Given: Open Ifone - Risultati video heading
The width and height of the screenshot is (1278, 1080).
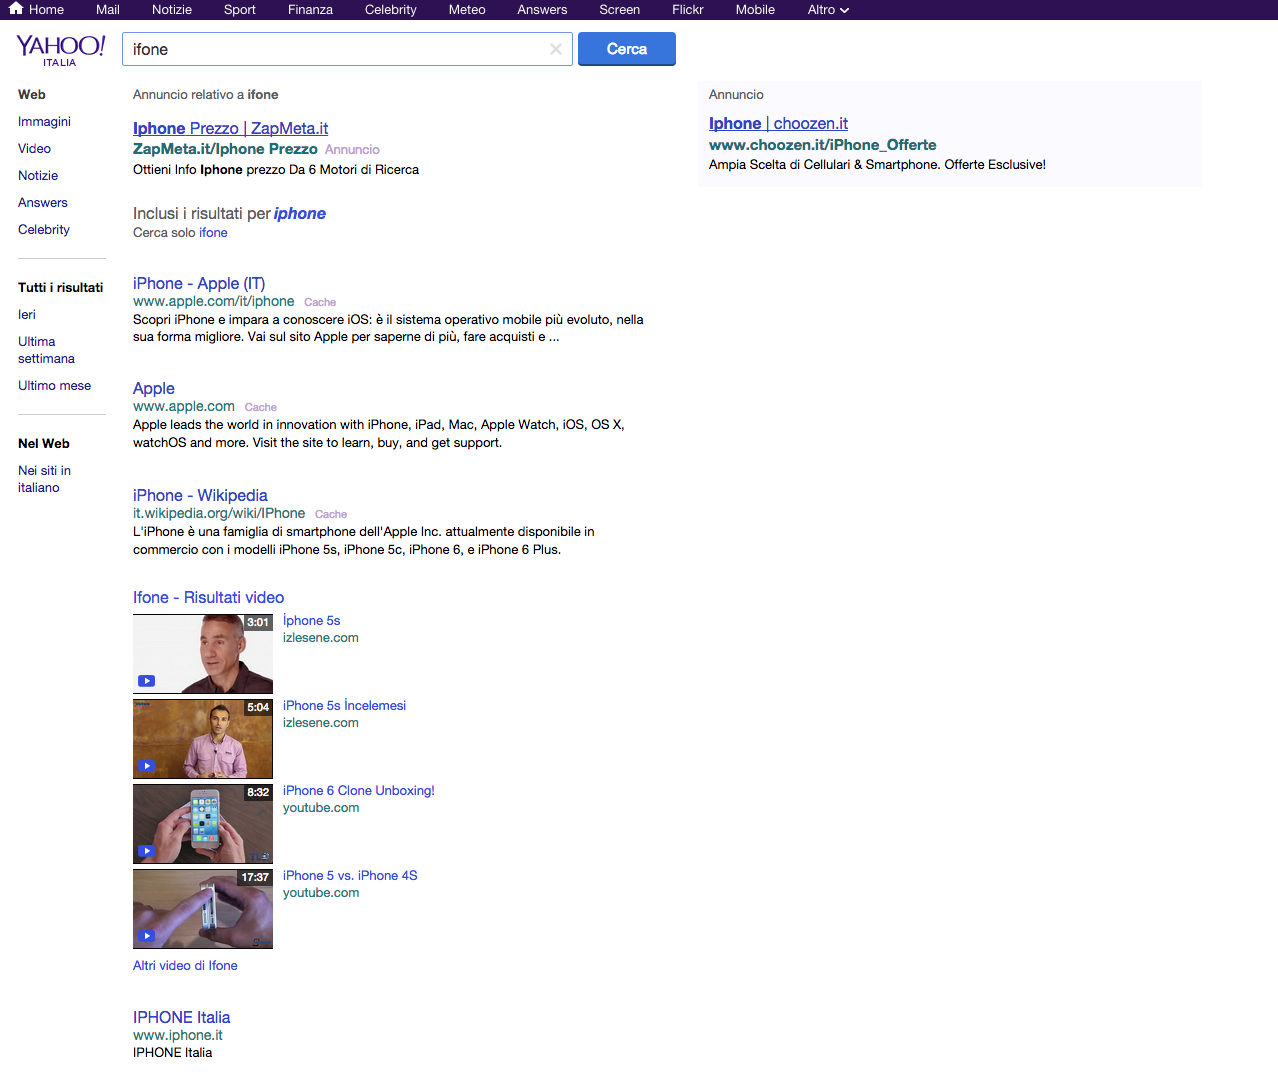Looking at the screenshot, I should (208, 597).
